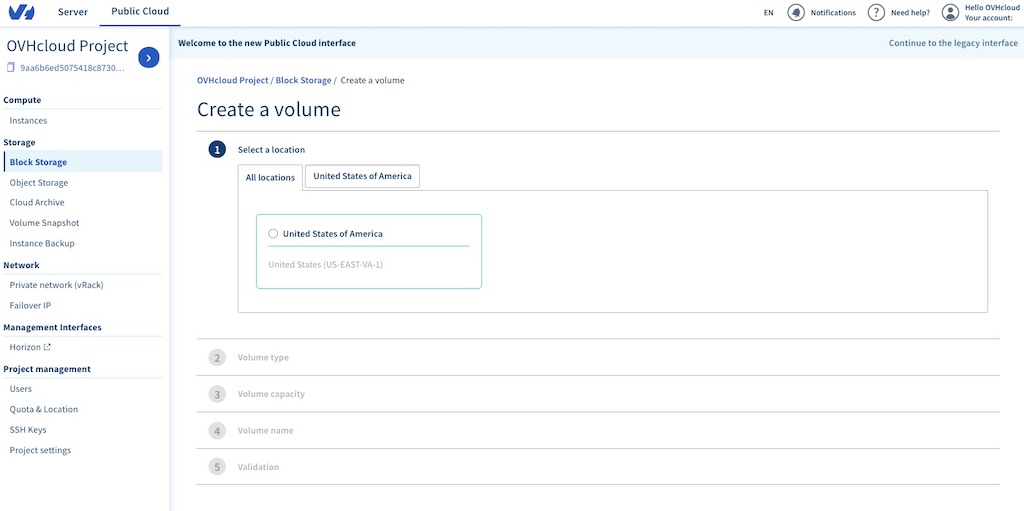The image size is (1024, 511).
Task: Open Project settings in the sidebar
Action: pos(40,450)
